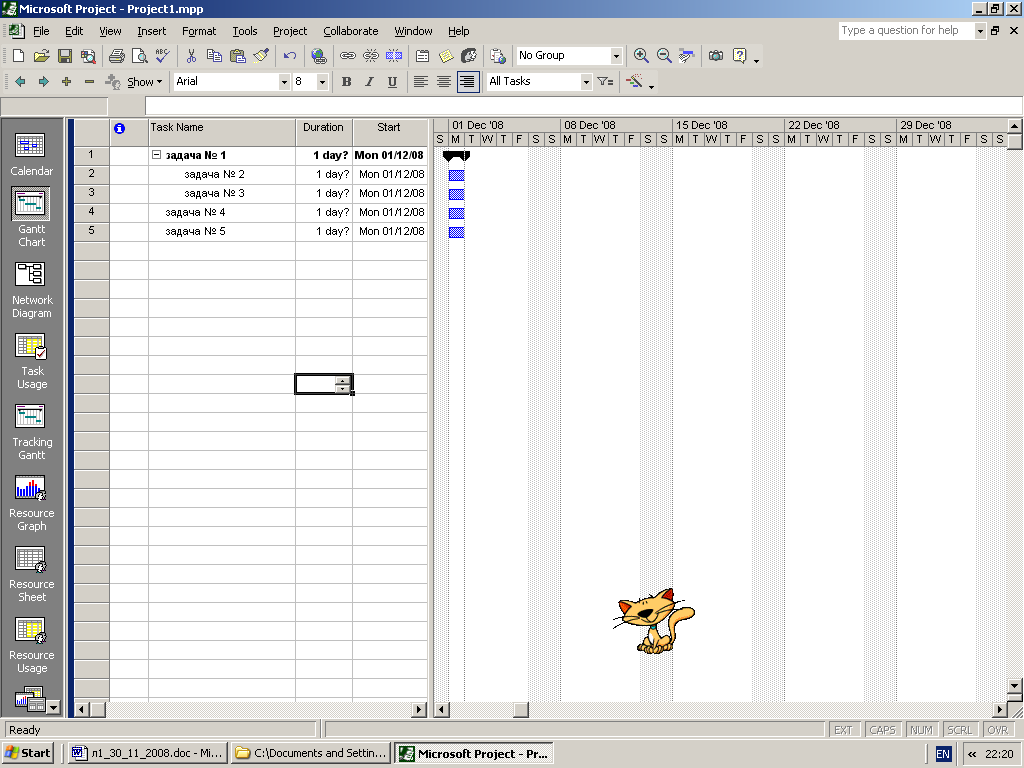
Task: Expand more View Bar icons arrow
Action: point(54,707)
